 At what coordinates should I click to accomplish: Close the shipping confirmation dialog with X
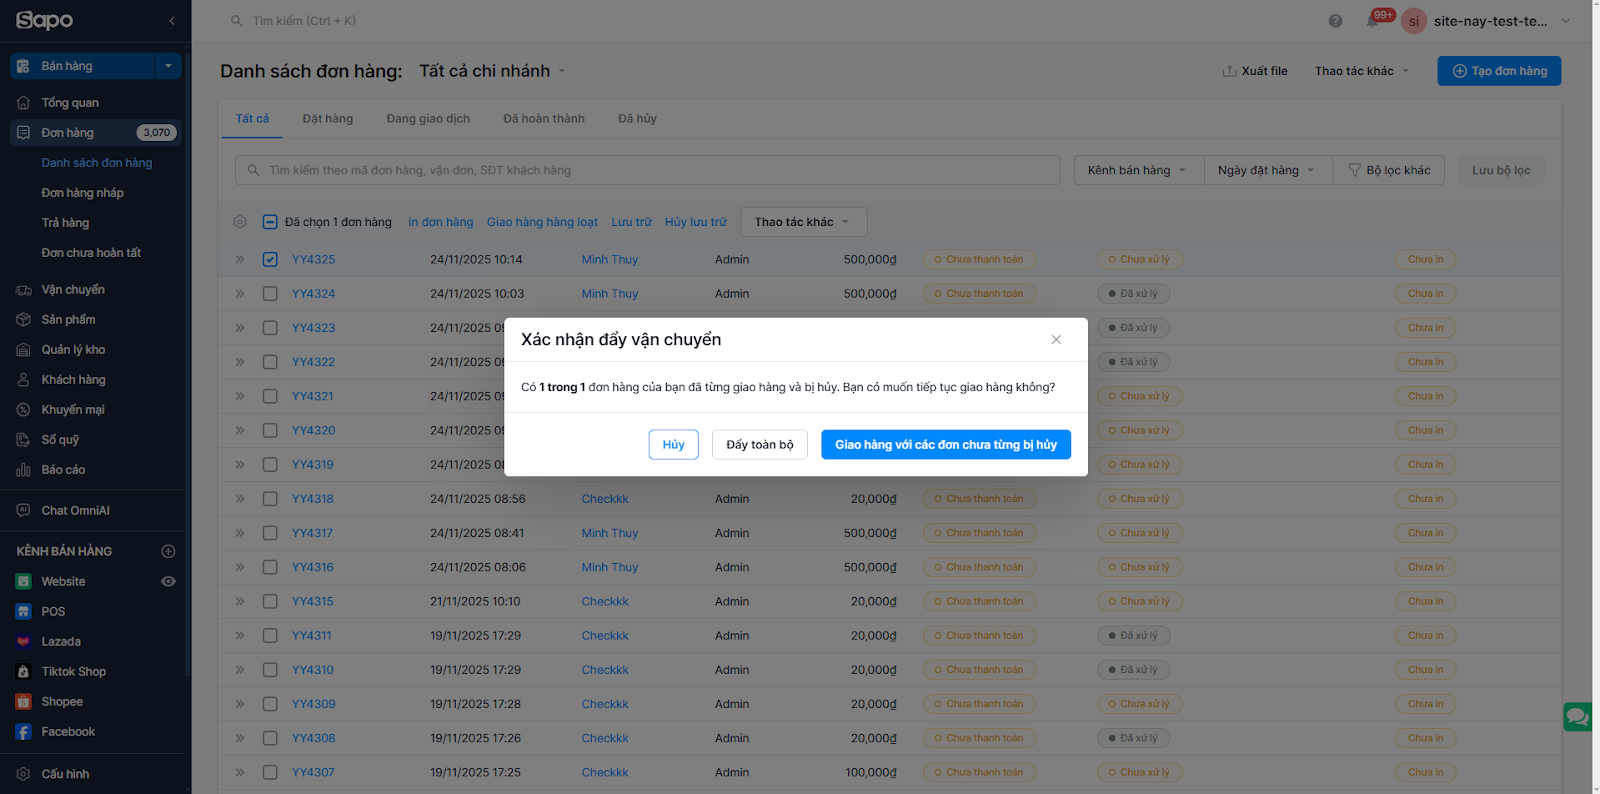coord(1056,340)
